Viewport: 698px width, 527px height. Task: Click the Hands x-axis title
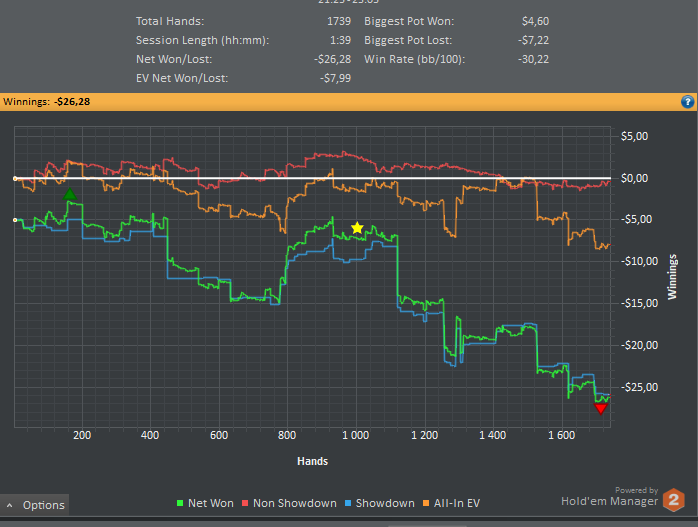(x=312, y=461)
